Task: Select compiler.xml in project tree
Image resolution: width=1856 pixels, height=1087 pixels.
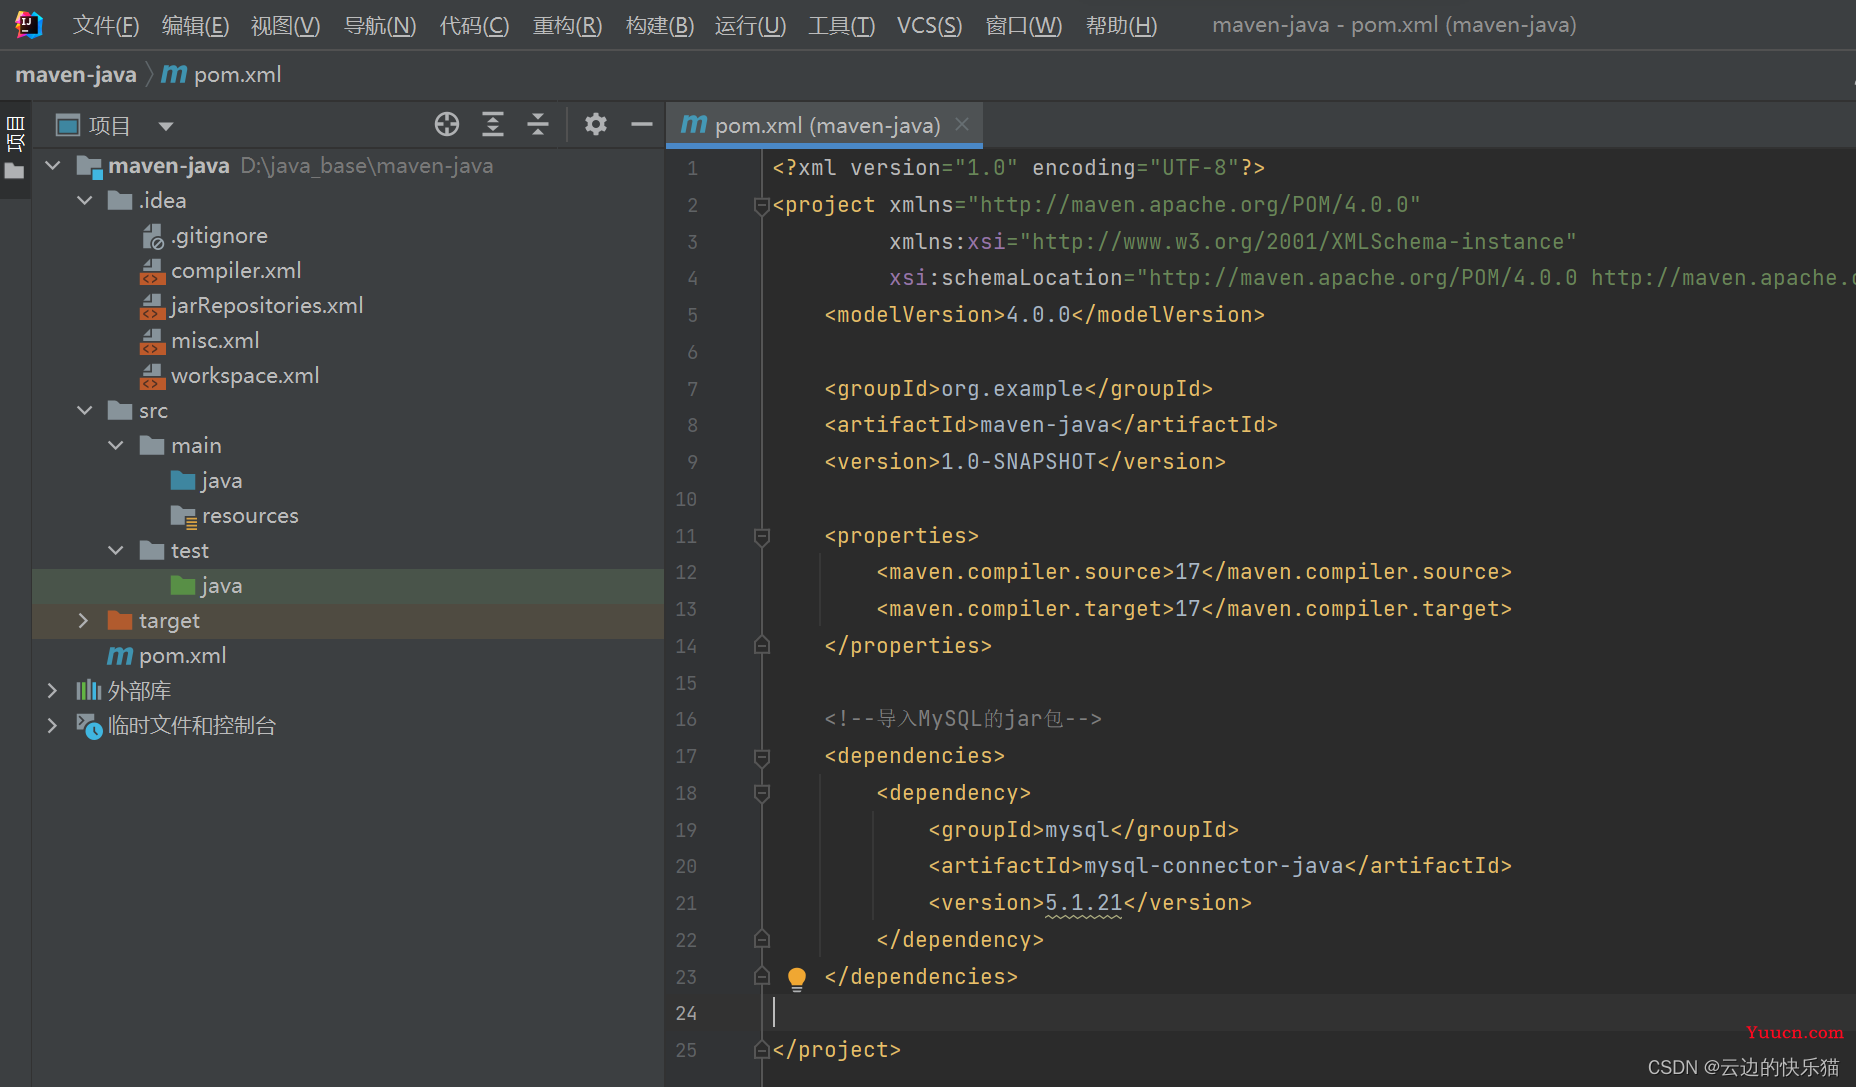Action: [x=236, y=271]
